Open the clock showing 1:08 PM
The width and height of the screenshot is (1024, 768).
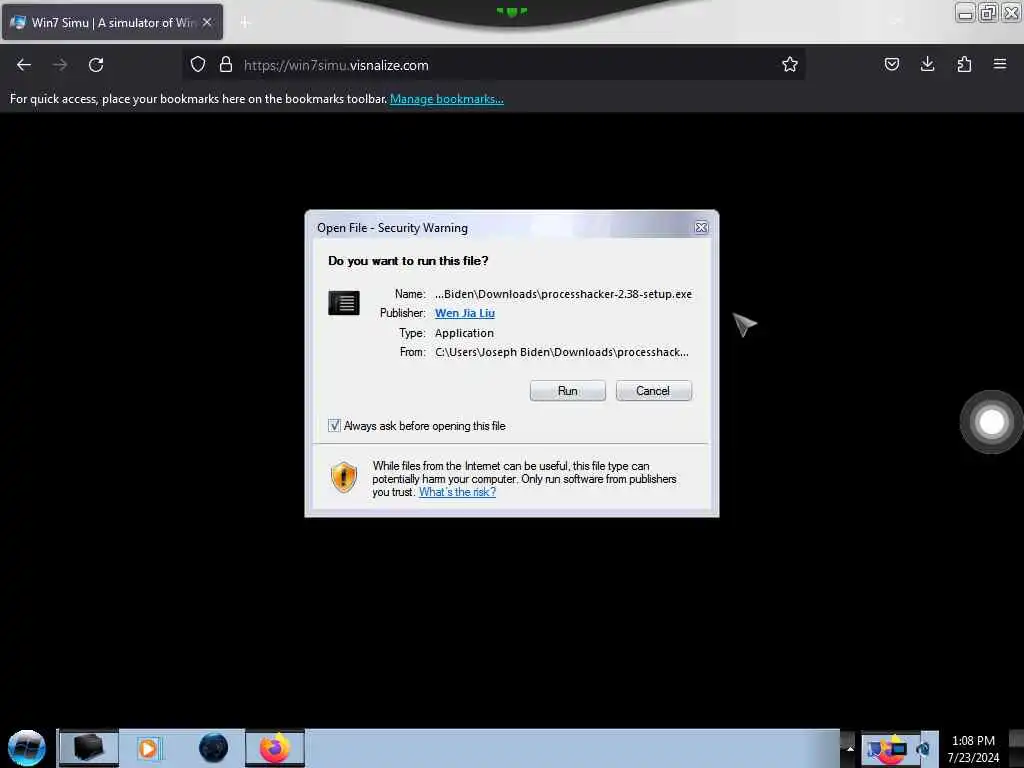973,748
